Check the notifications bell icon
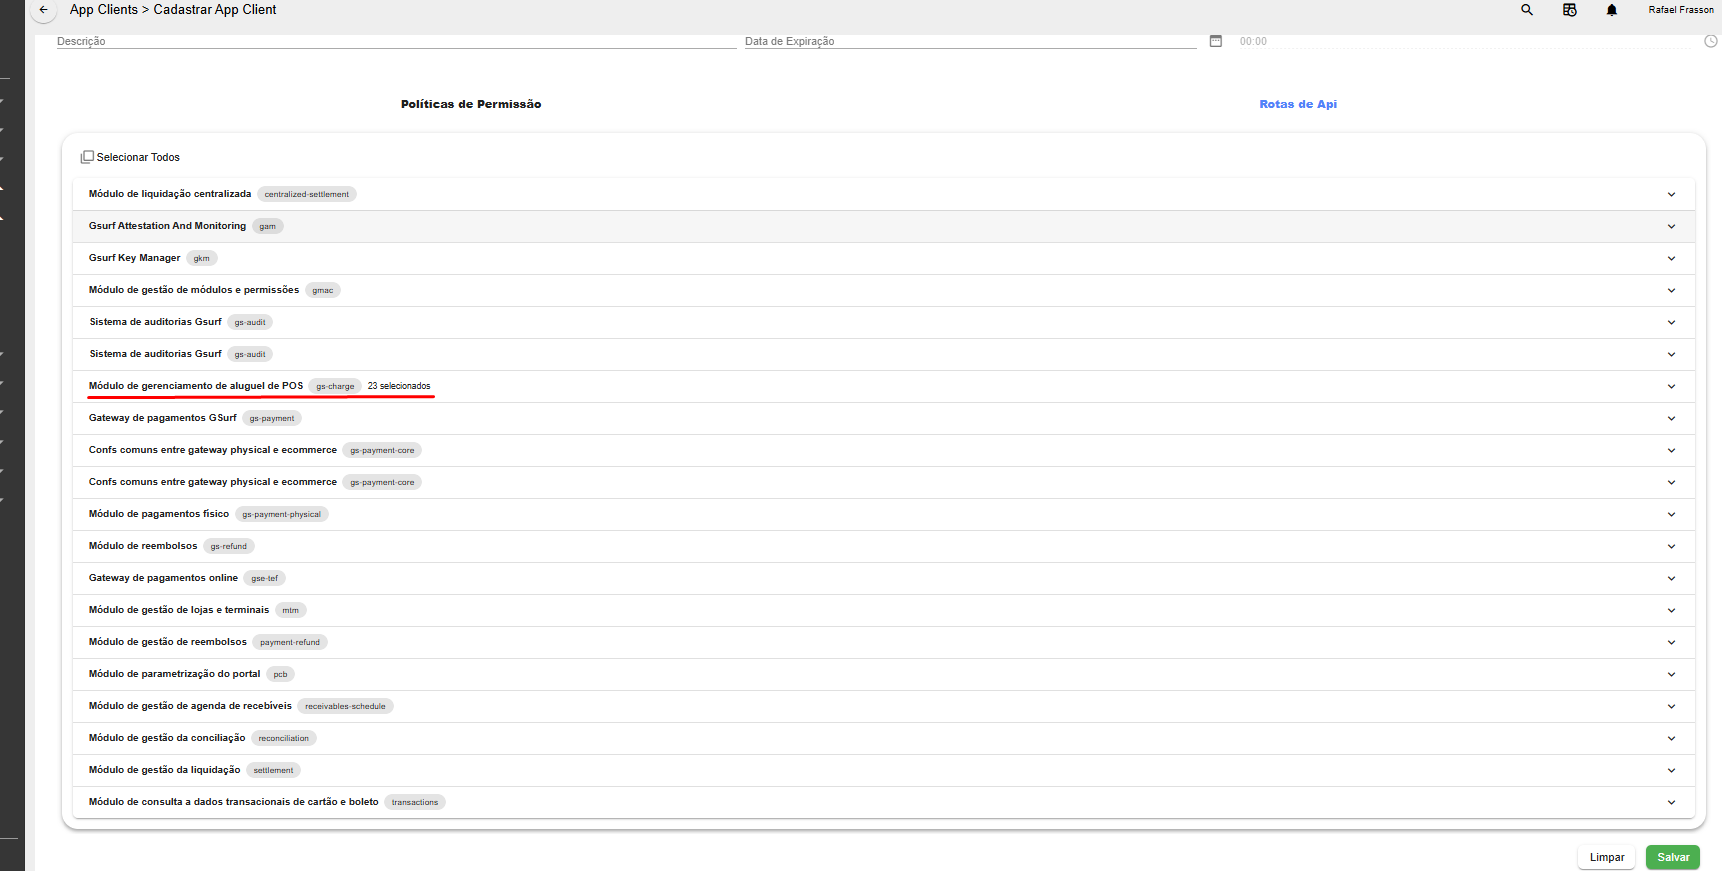Screen dimensions: 1722x871 pyautogui.click(x=1611, y=9)
